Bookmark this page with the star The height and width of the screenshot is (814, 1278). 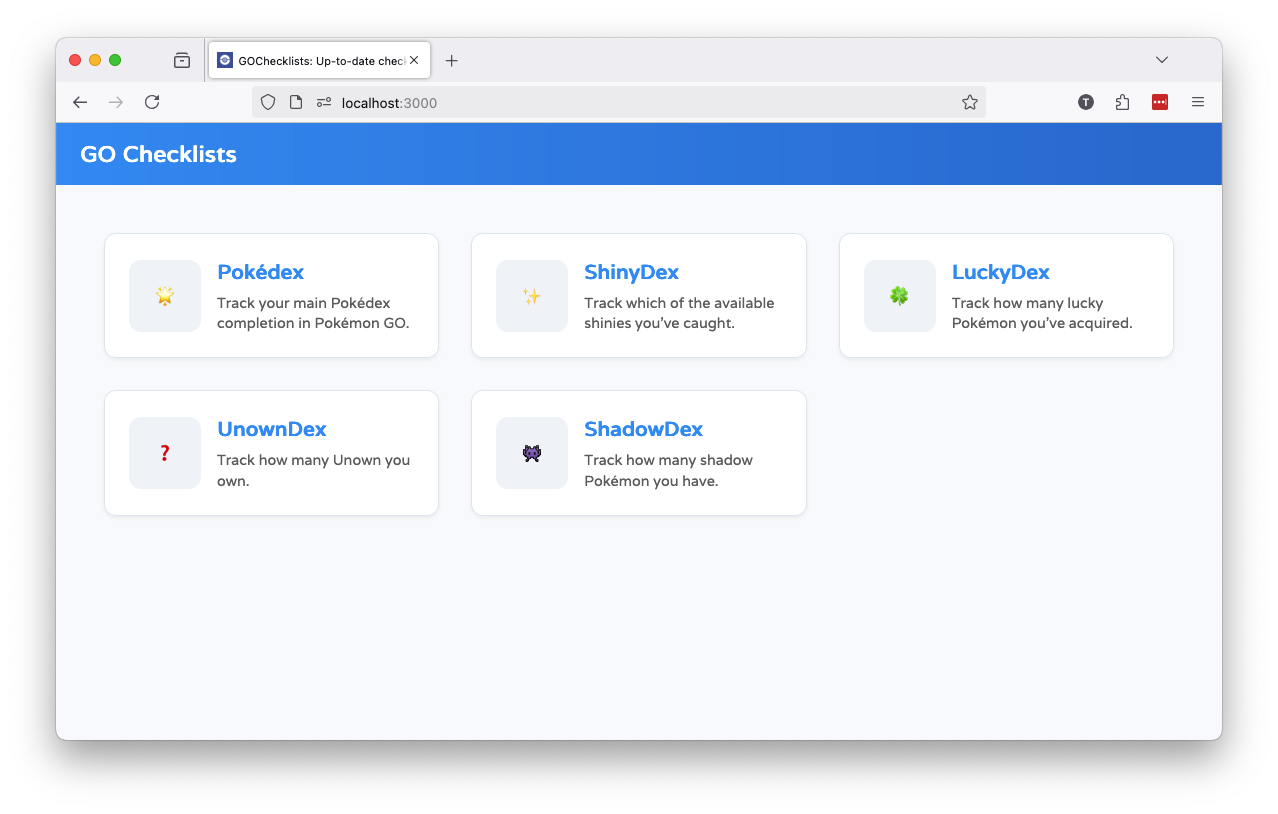pyautogui.click(x=969, y=102)
